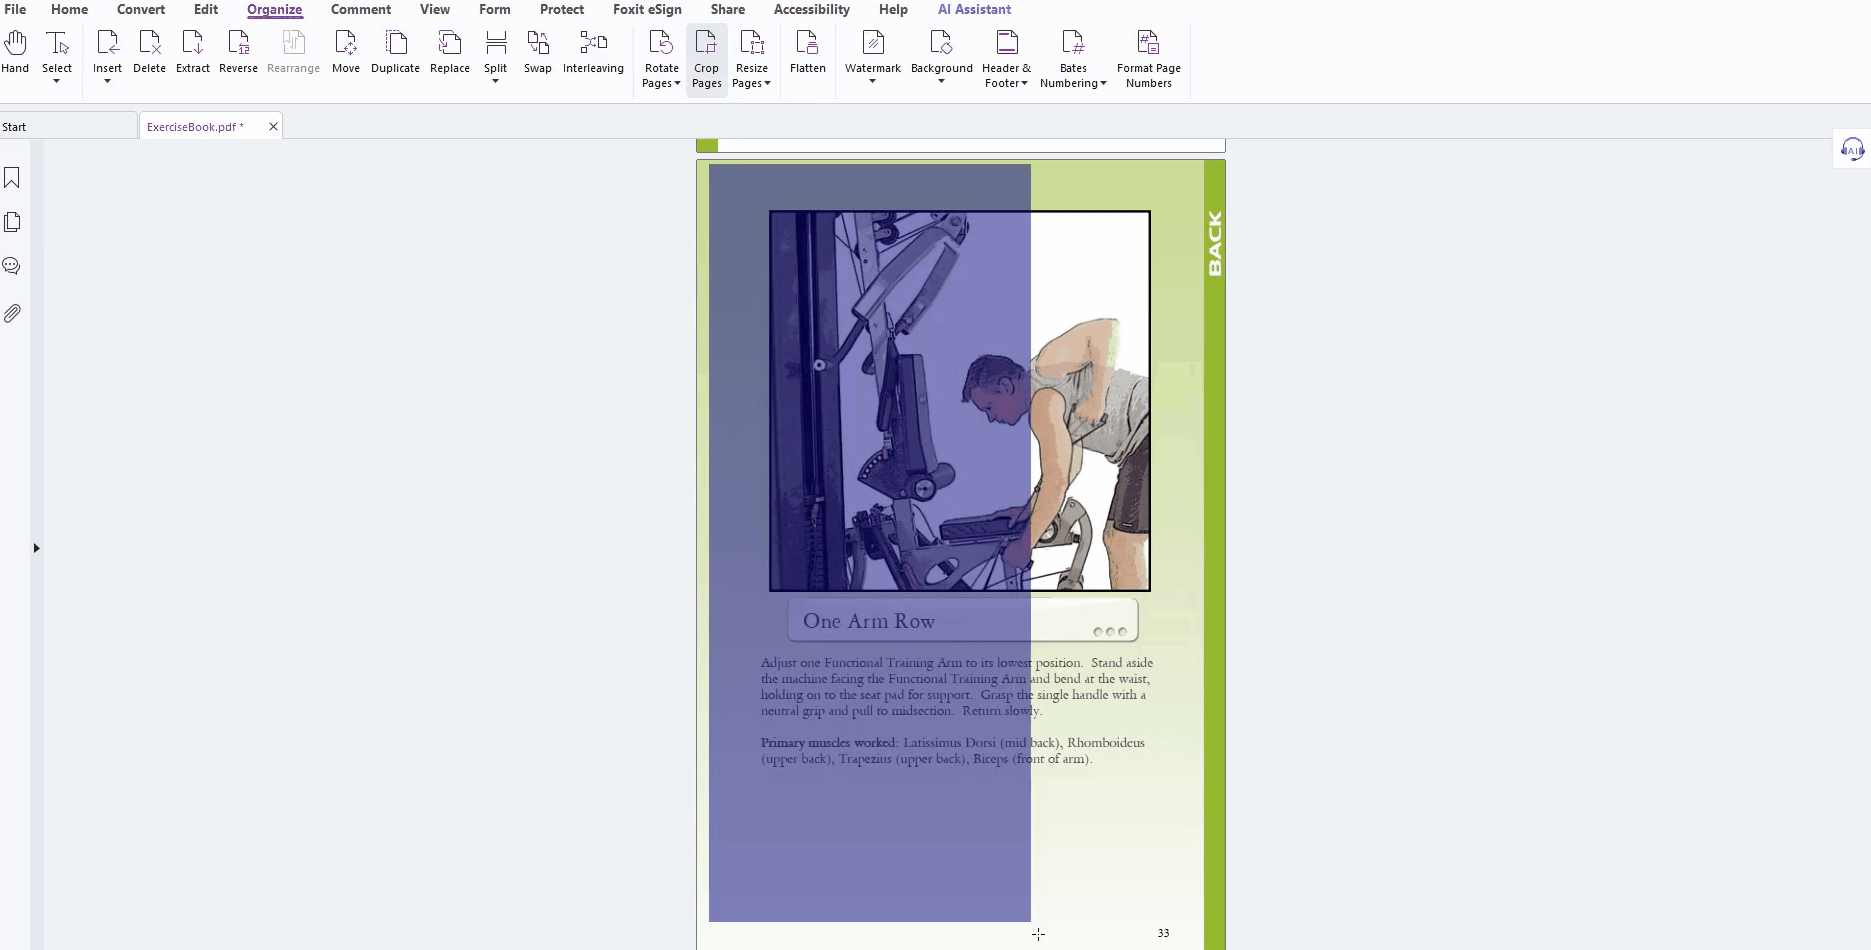This screenshot has width=1871, height=950.
Task: Open the File menu
Action: [15, 9]
